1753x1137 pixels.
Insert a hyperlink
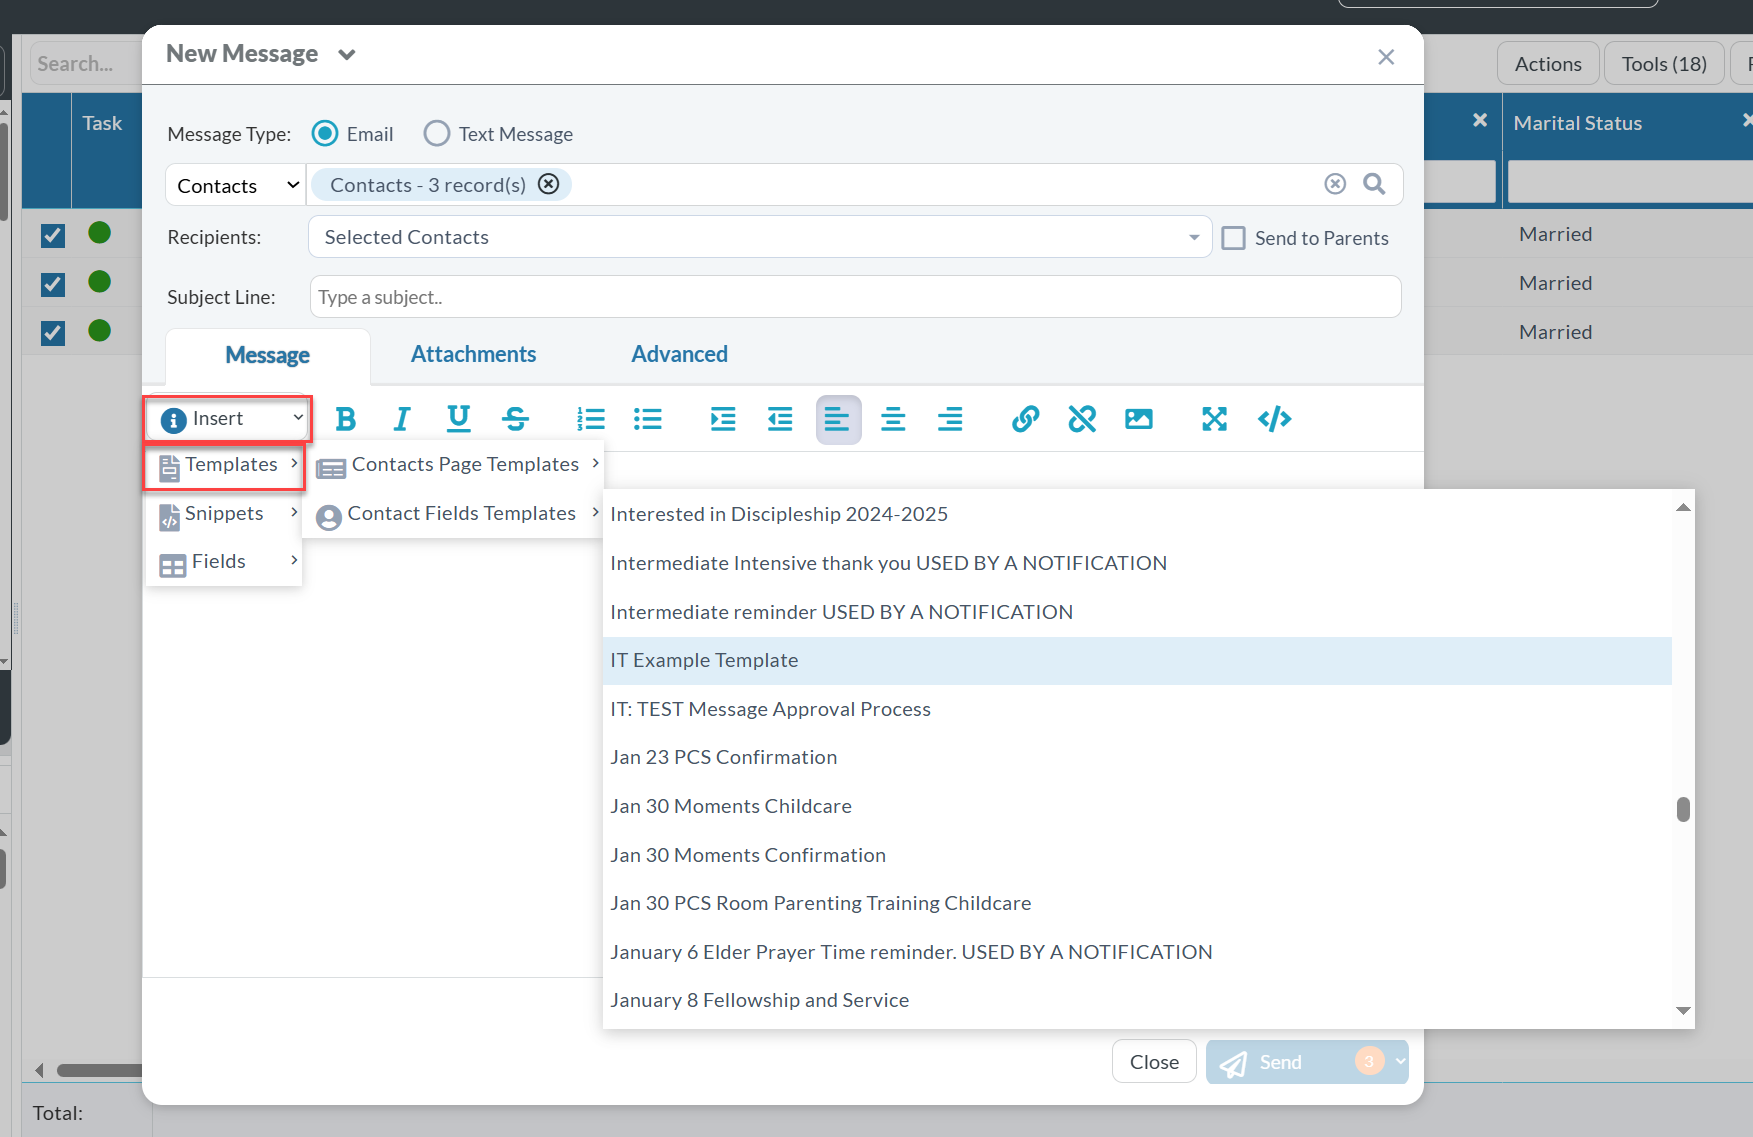(x=1024, y=419)
